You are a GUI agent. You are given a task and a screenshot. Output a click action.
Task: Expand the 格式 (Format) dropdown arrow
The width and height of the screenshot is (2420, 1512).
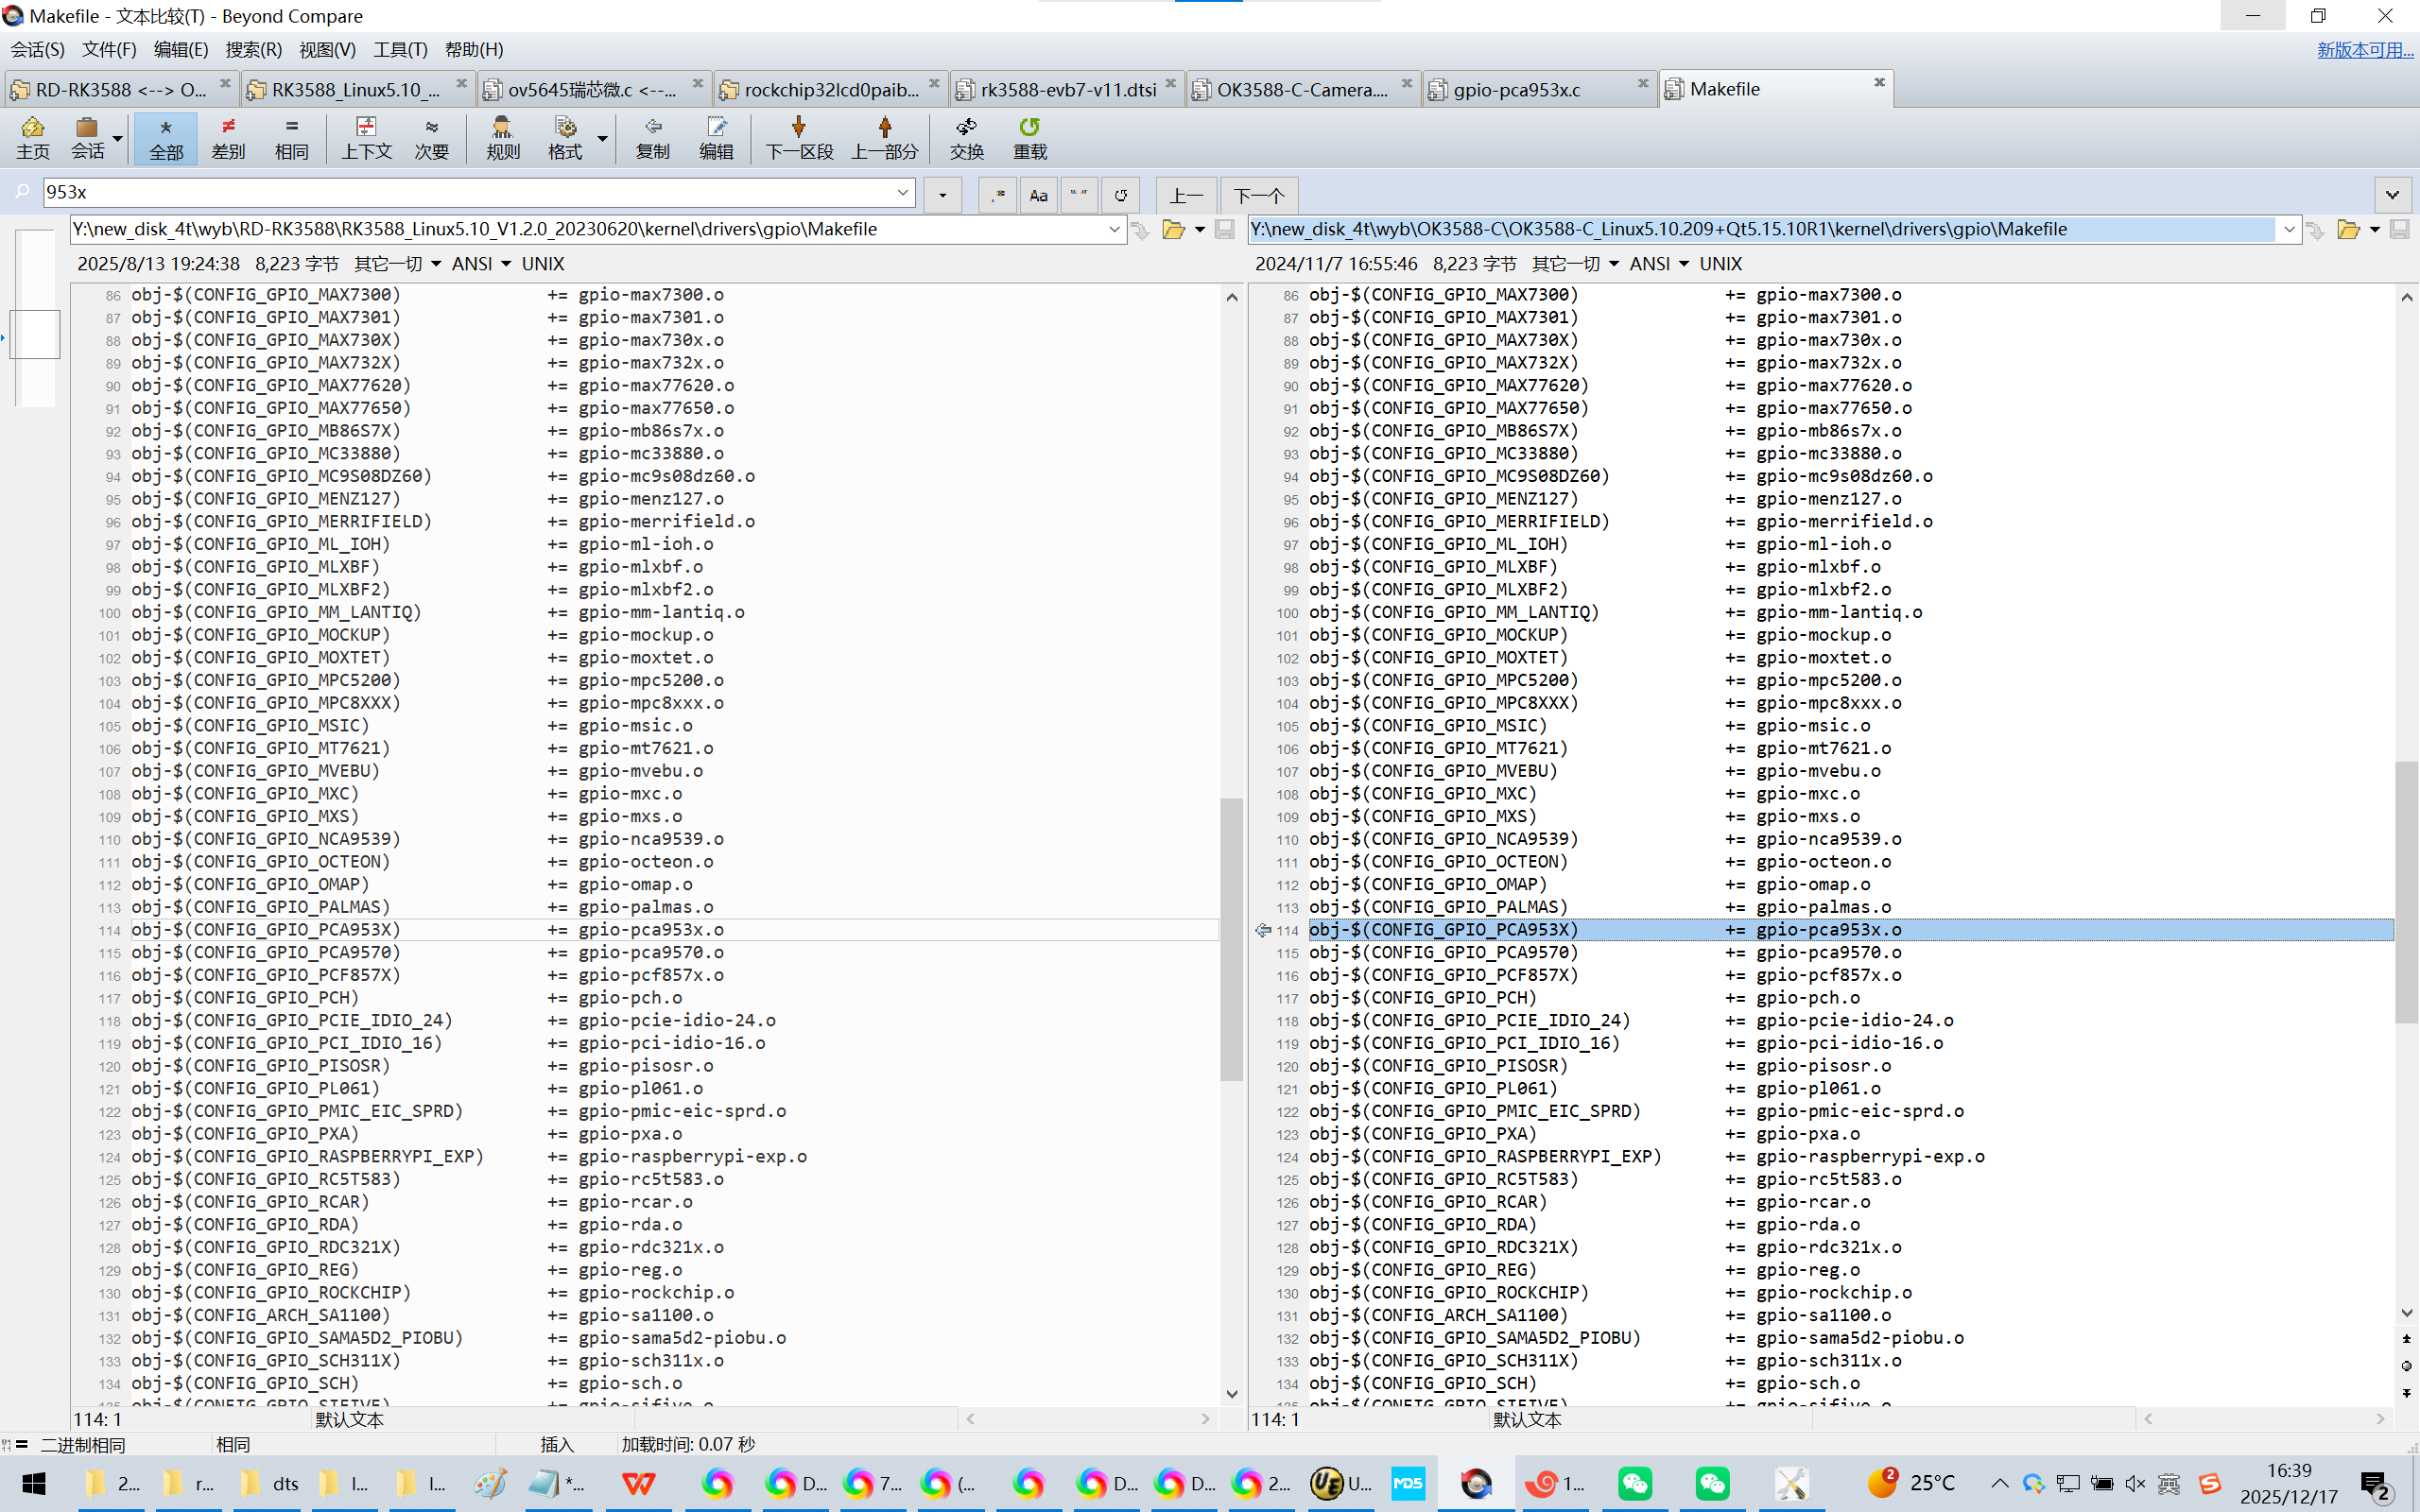[602, 138]
